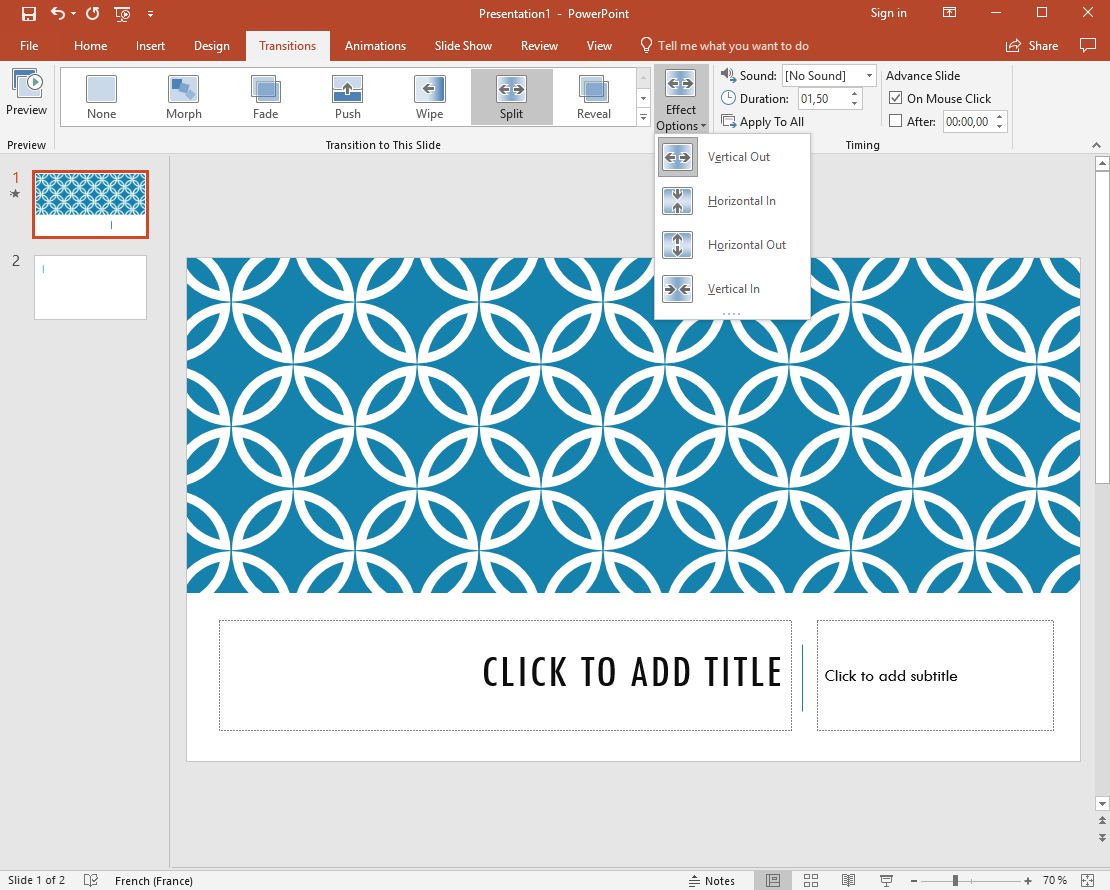
Task: Choose the Push transition effect
Action: pyautogui.click(x=347, y=97)
